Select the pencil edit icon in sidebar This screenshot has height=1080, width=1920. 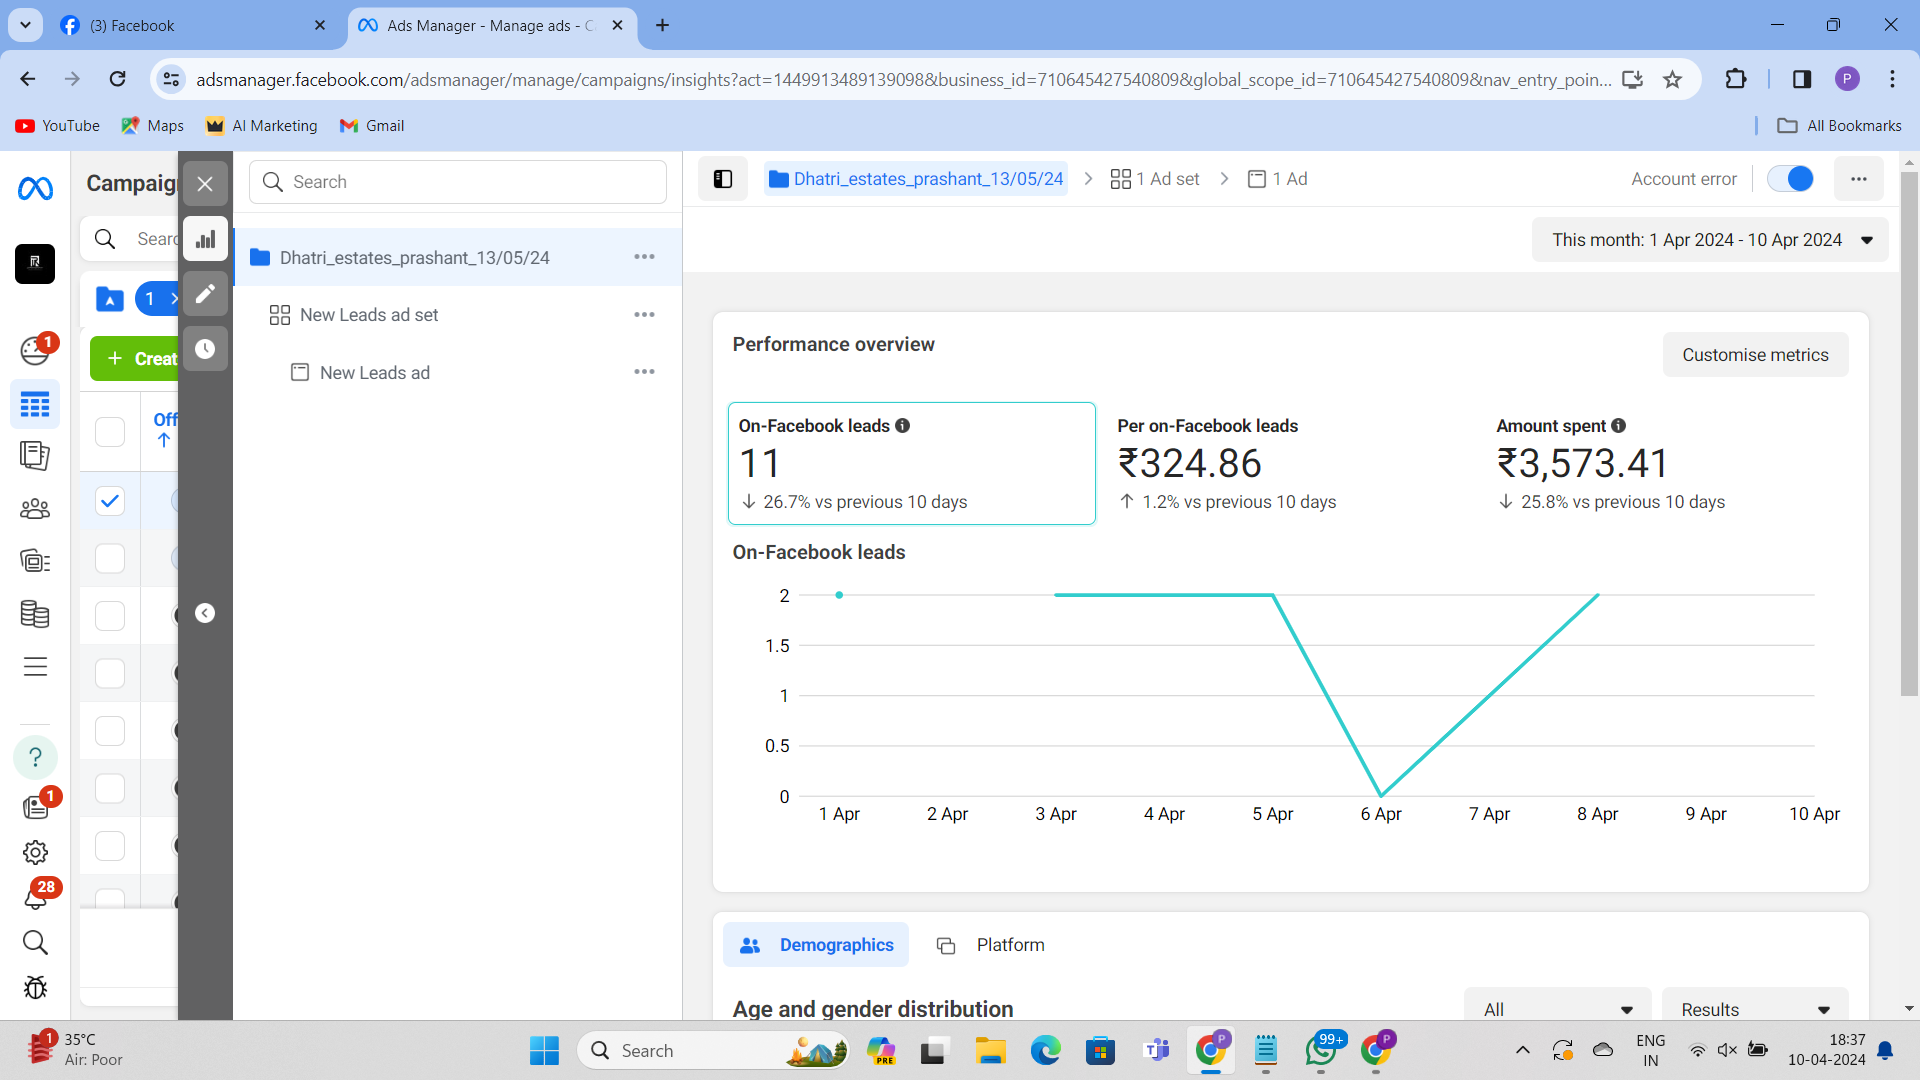(204, 293)
